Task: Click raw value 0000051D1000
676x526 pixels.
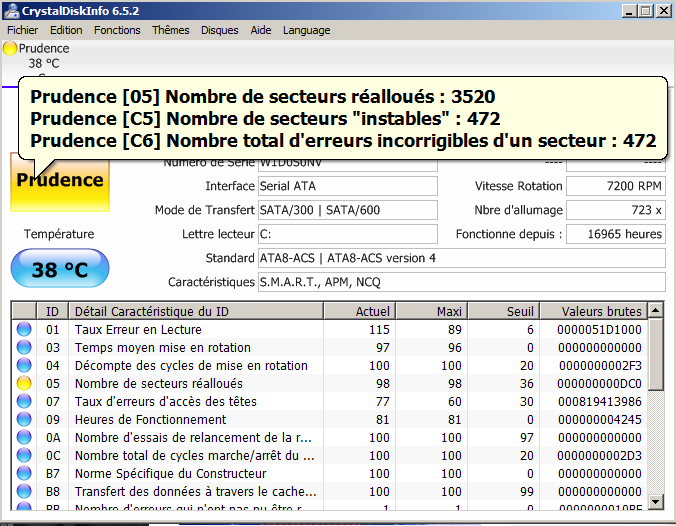Action: coord(599,329)
